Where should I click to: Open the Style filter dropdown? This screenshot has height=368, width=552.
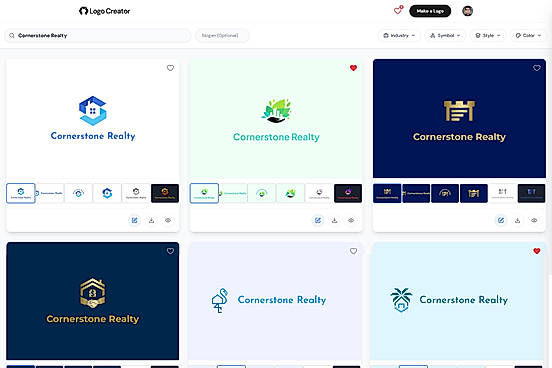pyautogui.click(x=488, y=36)
